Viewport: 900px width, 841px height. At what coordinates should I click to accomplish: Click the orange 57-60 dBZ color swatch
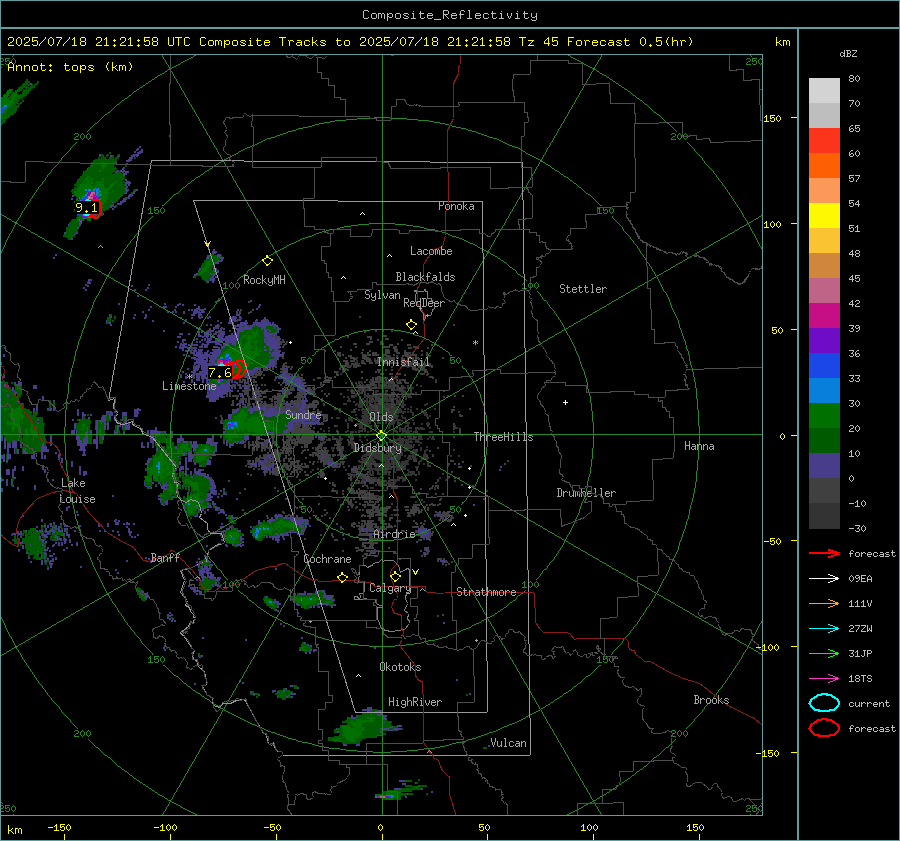824,165
